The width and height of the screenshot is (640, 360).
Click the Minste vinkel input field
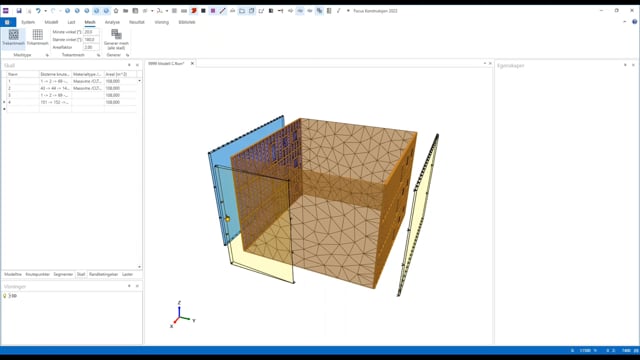(x=91, y=32)
